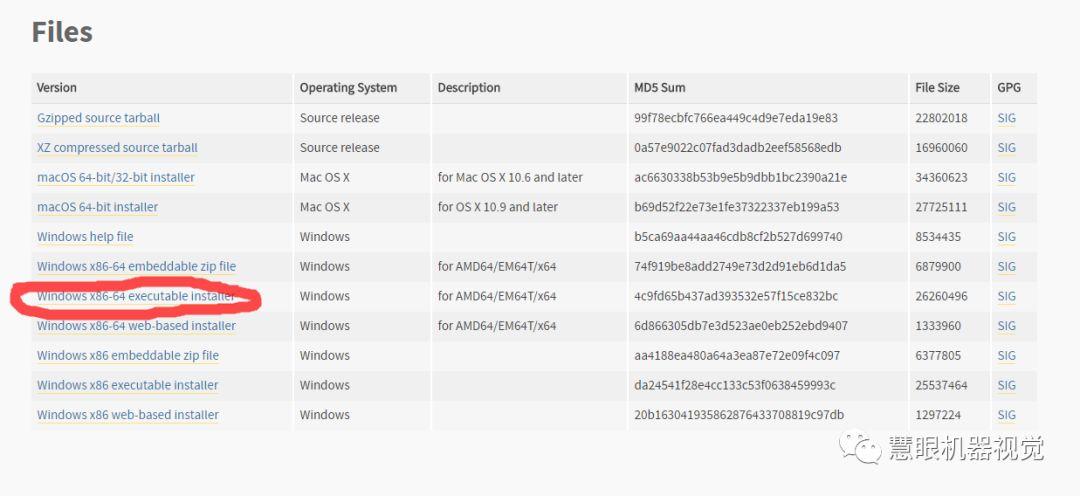This screenshot has width=1080, height=496.
Task: Click 'Source release' in Gzipped tarball row
Action: pyautogui.click(x=340, y=118)
